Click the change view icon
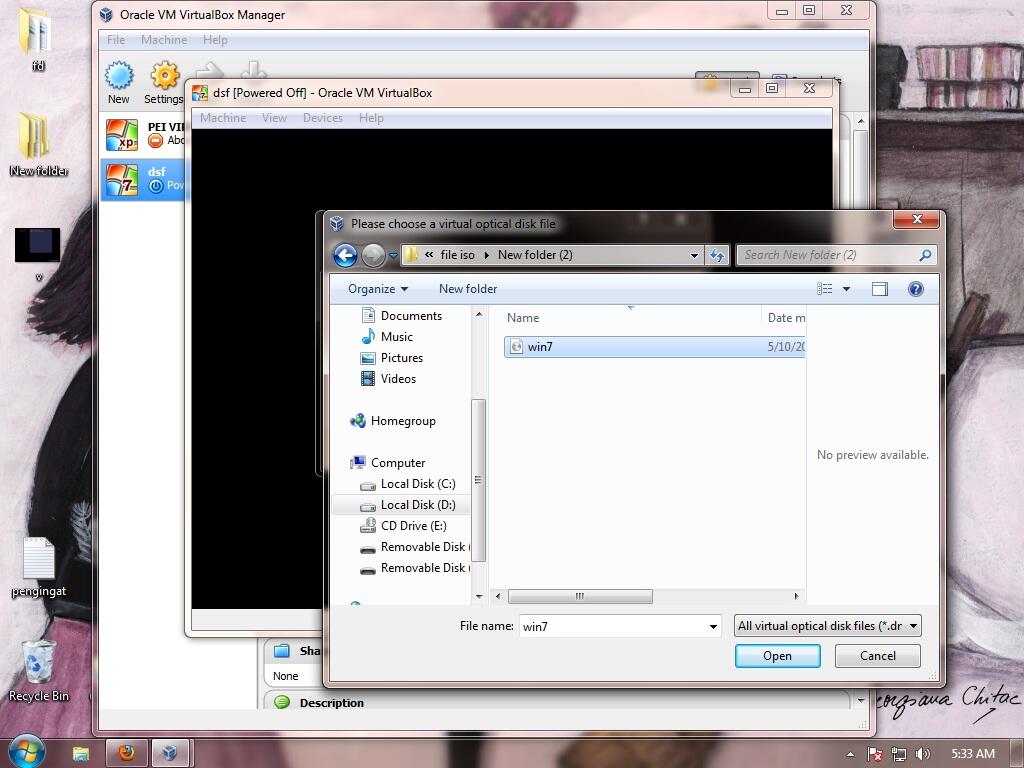Viewport: 1024px width, 768px height. pyautogui.click(x=825, y=289)
